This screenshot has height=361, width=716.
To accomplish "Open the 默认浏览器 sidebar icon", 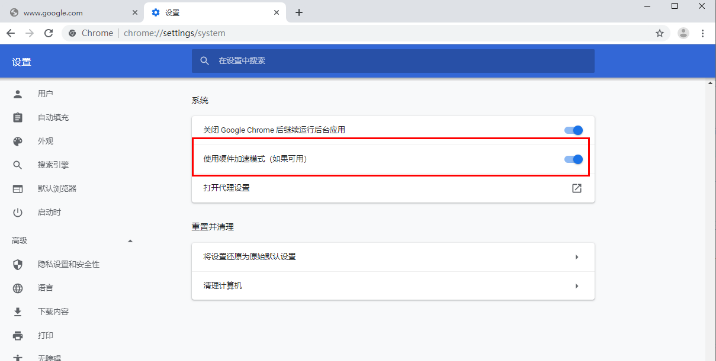I will coord(17,188).
